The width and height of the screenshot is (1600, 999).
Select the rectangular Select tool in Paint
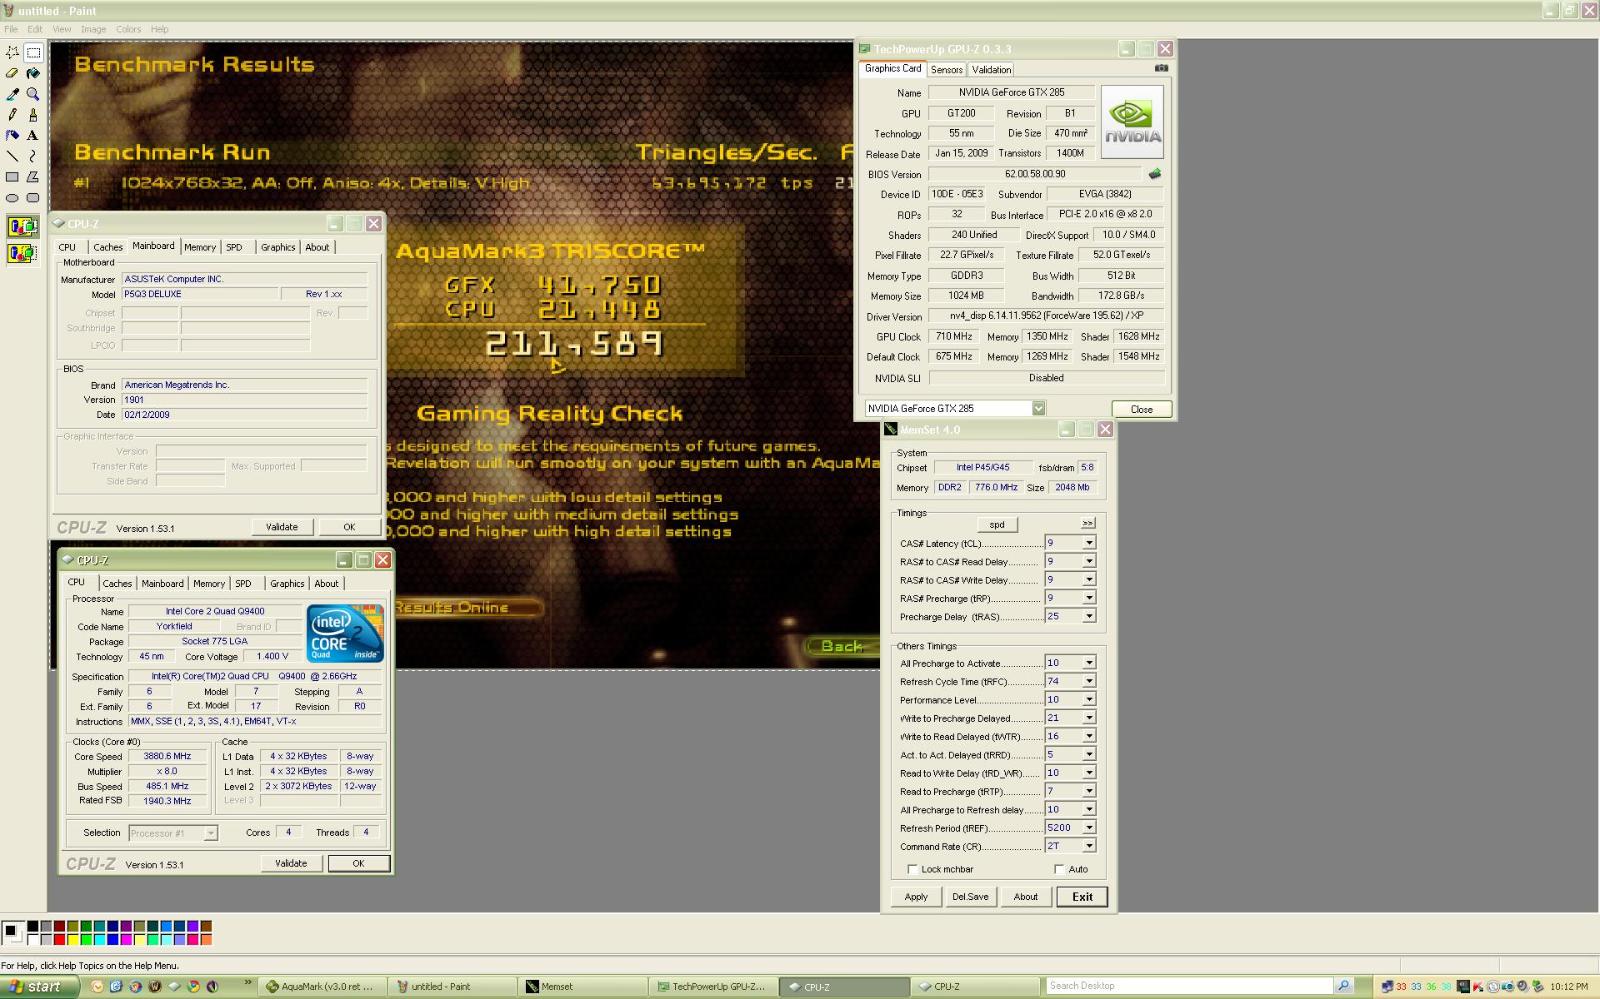coord(33,52)
